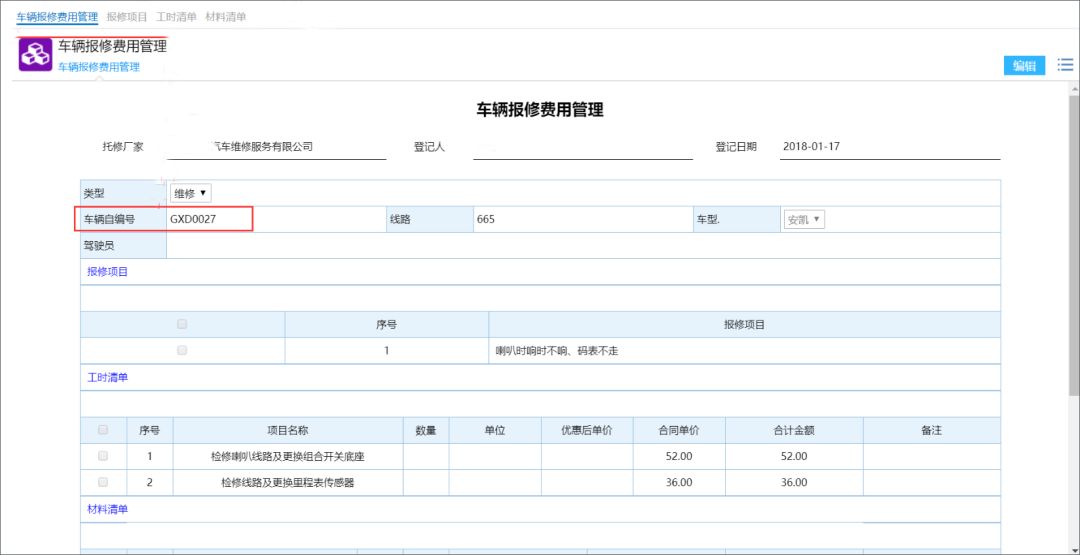Click the 备注 column header
The image size is (1080, 555).
pyautogui.click(x=931, y=430)
